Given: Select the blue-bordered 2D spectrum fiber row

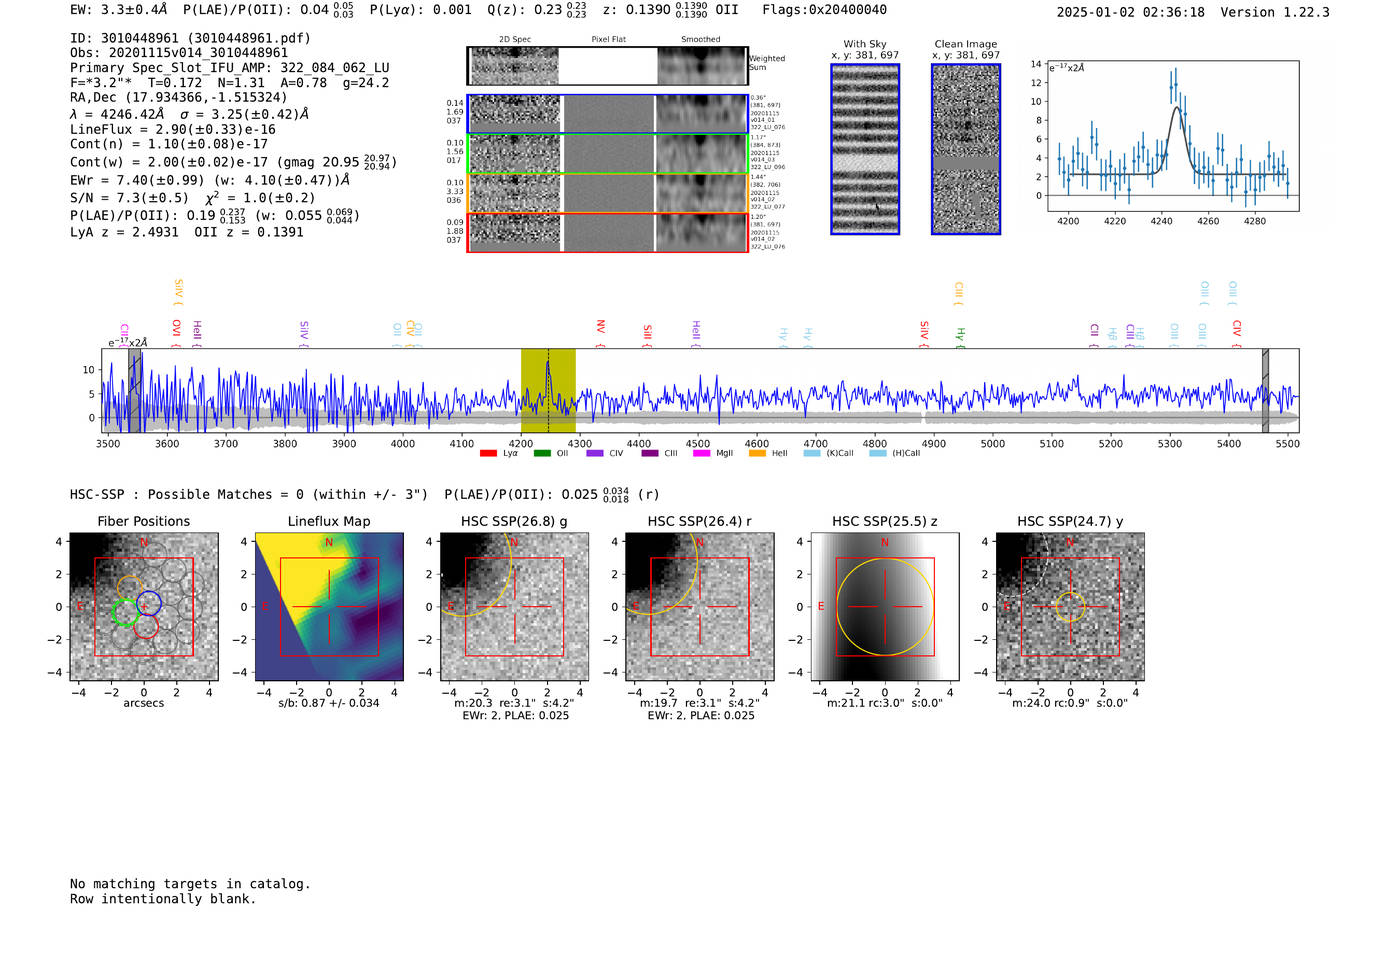Looking at the screenshot, I should point(607,114).
